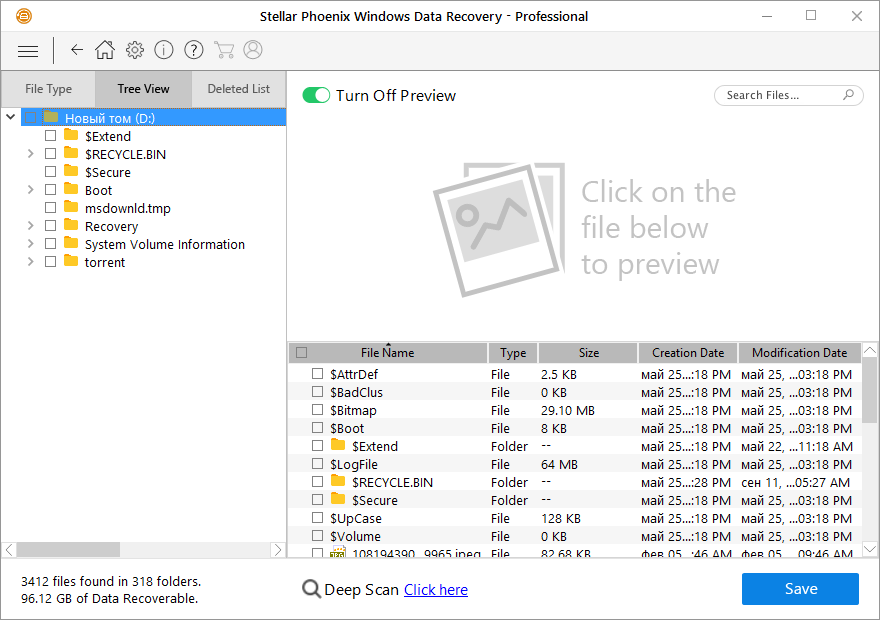The width and height of the screenshot is (880, 620).
Task: Select the $Volume file row name
Action: point(355,536)
